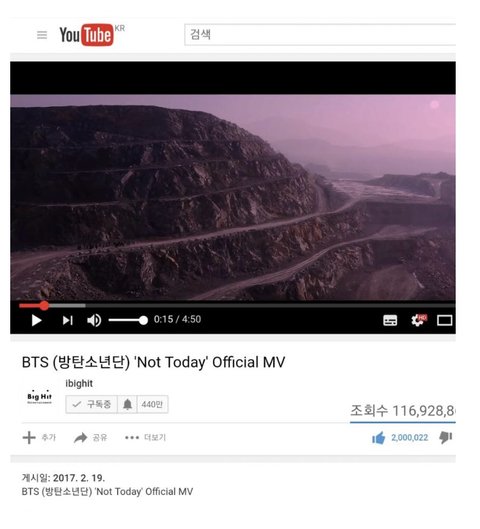
Task: Switch to theater mode
Action: point(444,320)
